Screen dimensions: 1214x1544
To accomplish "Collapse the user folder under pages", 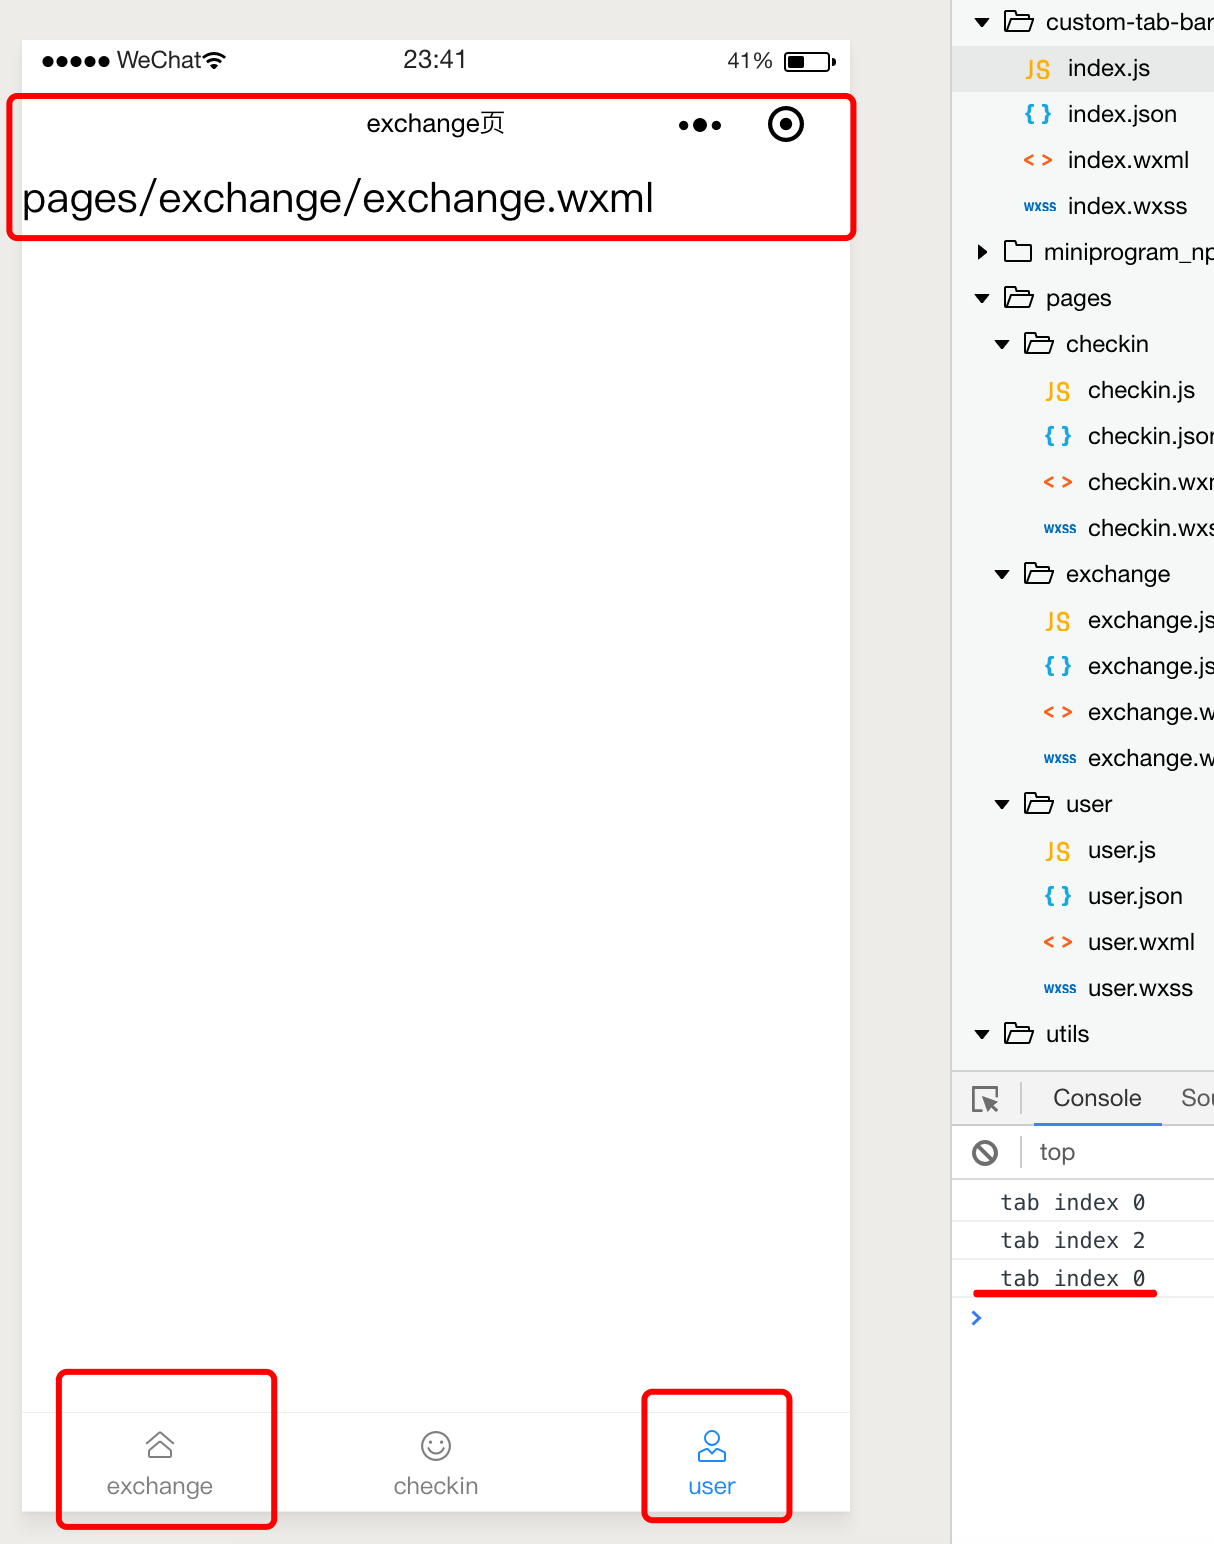I will tap(1001, 804).
